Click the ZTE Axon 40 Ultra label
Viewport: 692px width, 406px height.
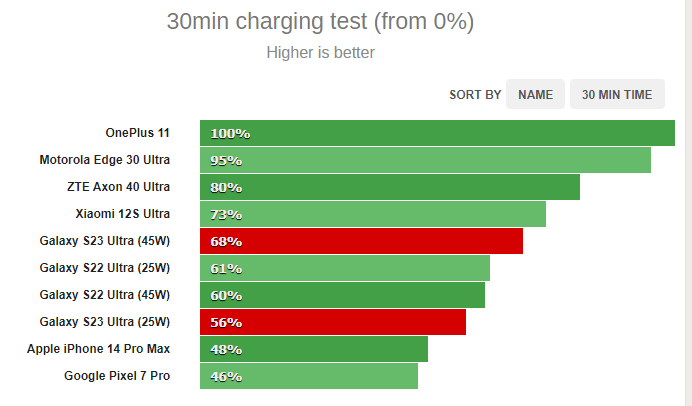click(118, 187)
